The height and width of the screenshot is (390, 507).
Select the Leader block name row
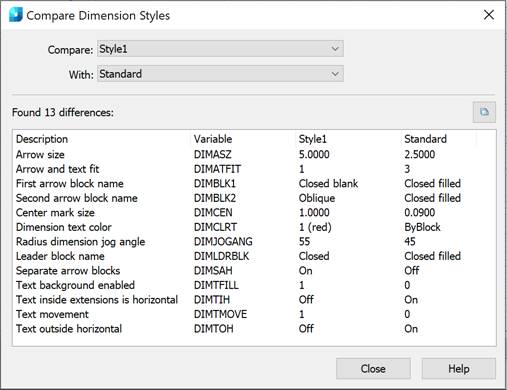pyautogui.click(x=254, y=256)
